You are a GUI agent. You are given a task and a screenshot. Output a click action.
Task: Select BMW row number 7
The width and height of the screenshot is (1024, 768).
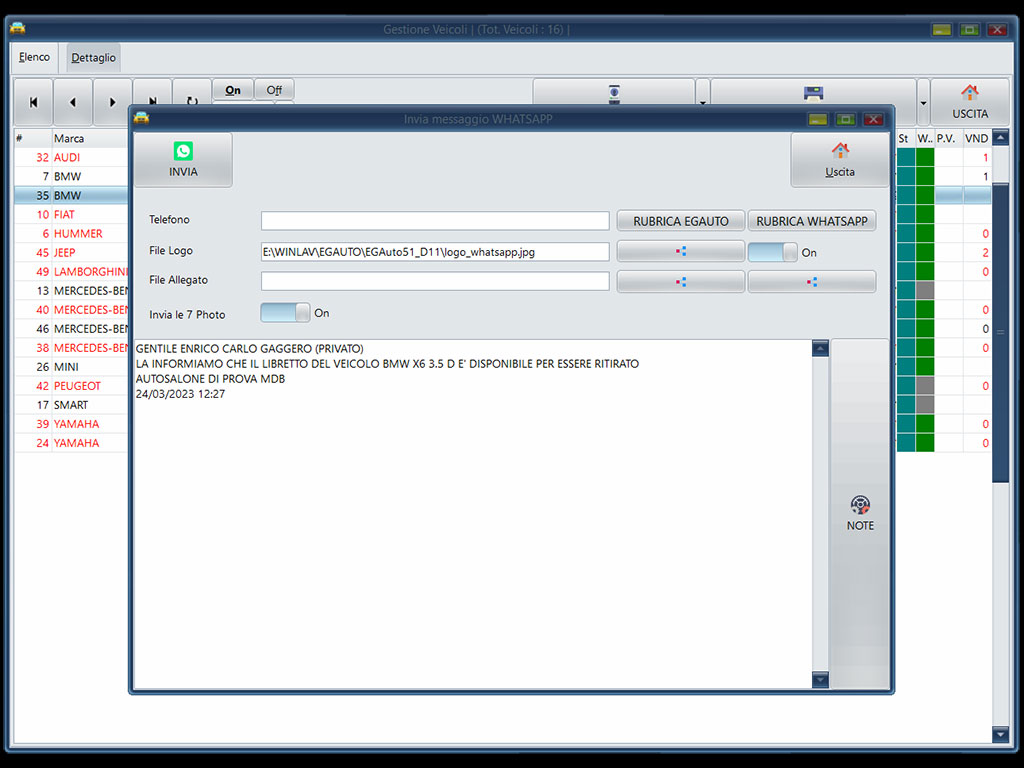(72, 176)
